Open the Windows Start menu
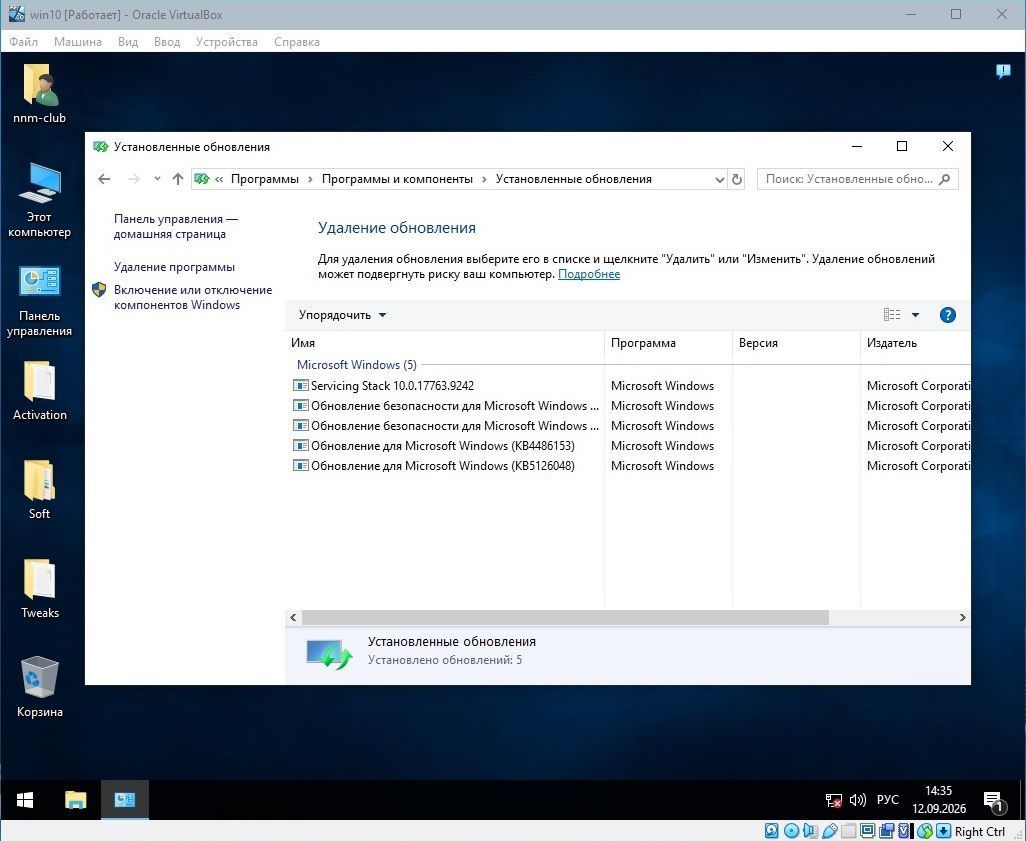Viewport: 1026px width, 841px height. point(25,800)
